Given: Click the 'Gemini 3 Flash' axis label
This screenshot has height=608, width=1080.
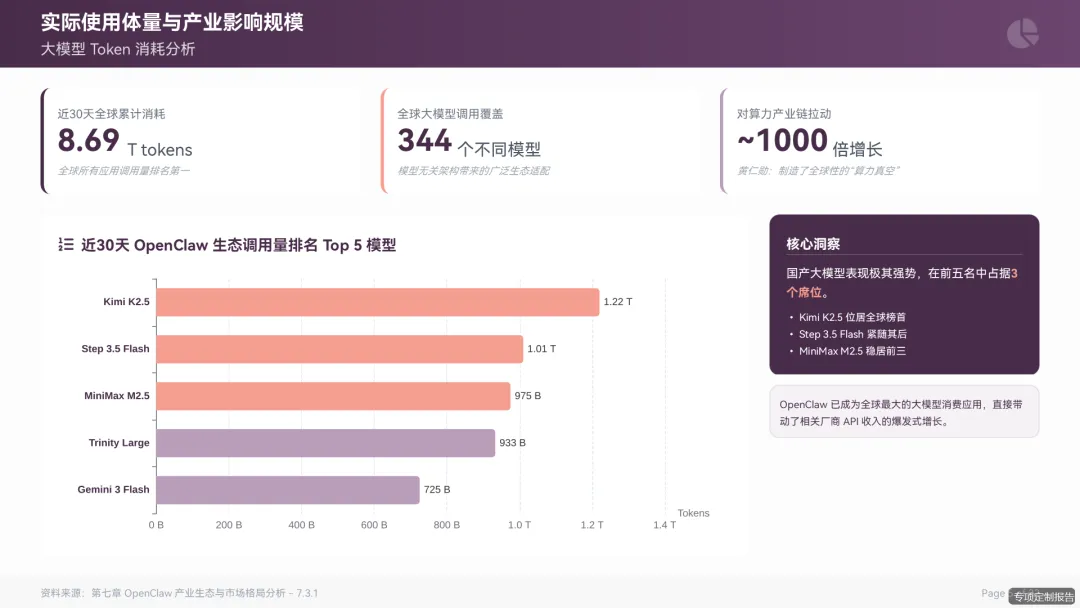Looking at the screenshot, I should pyautogui.click(x=113, y=489).
